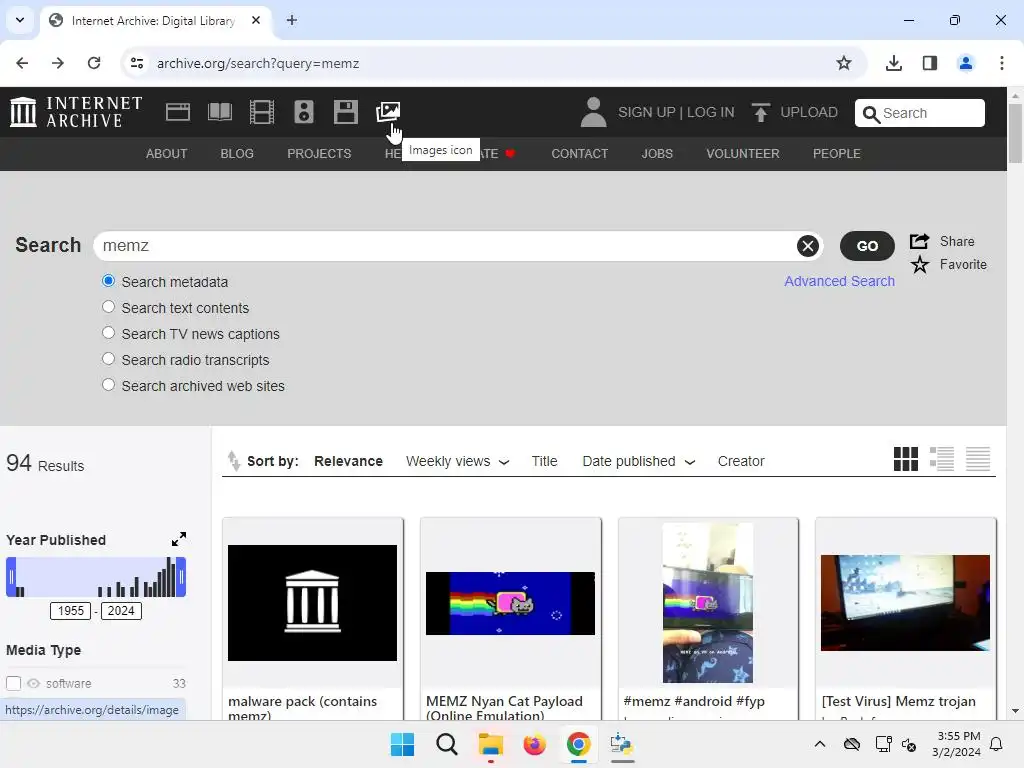Open the Texts book icon
The image size is (1024, 768).
[219, 112]
